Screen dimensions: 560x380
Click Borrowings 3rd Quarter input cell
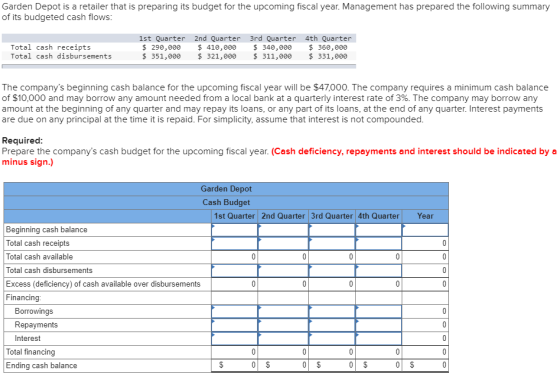pos(332,311)
